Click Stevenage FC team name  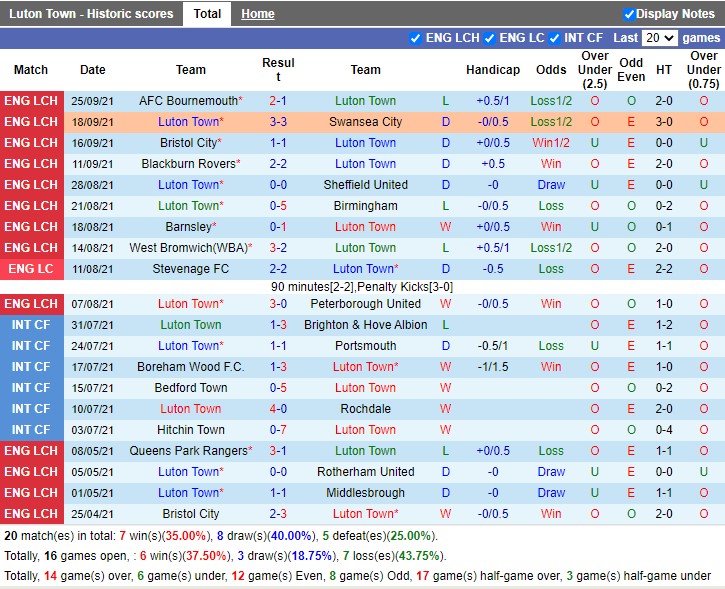tap(191, 269)
